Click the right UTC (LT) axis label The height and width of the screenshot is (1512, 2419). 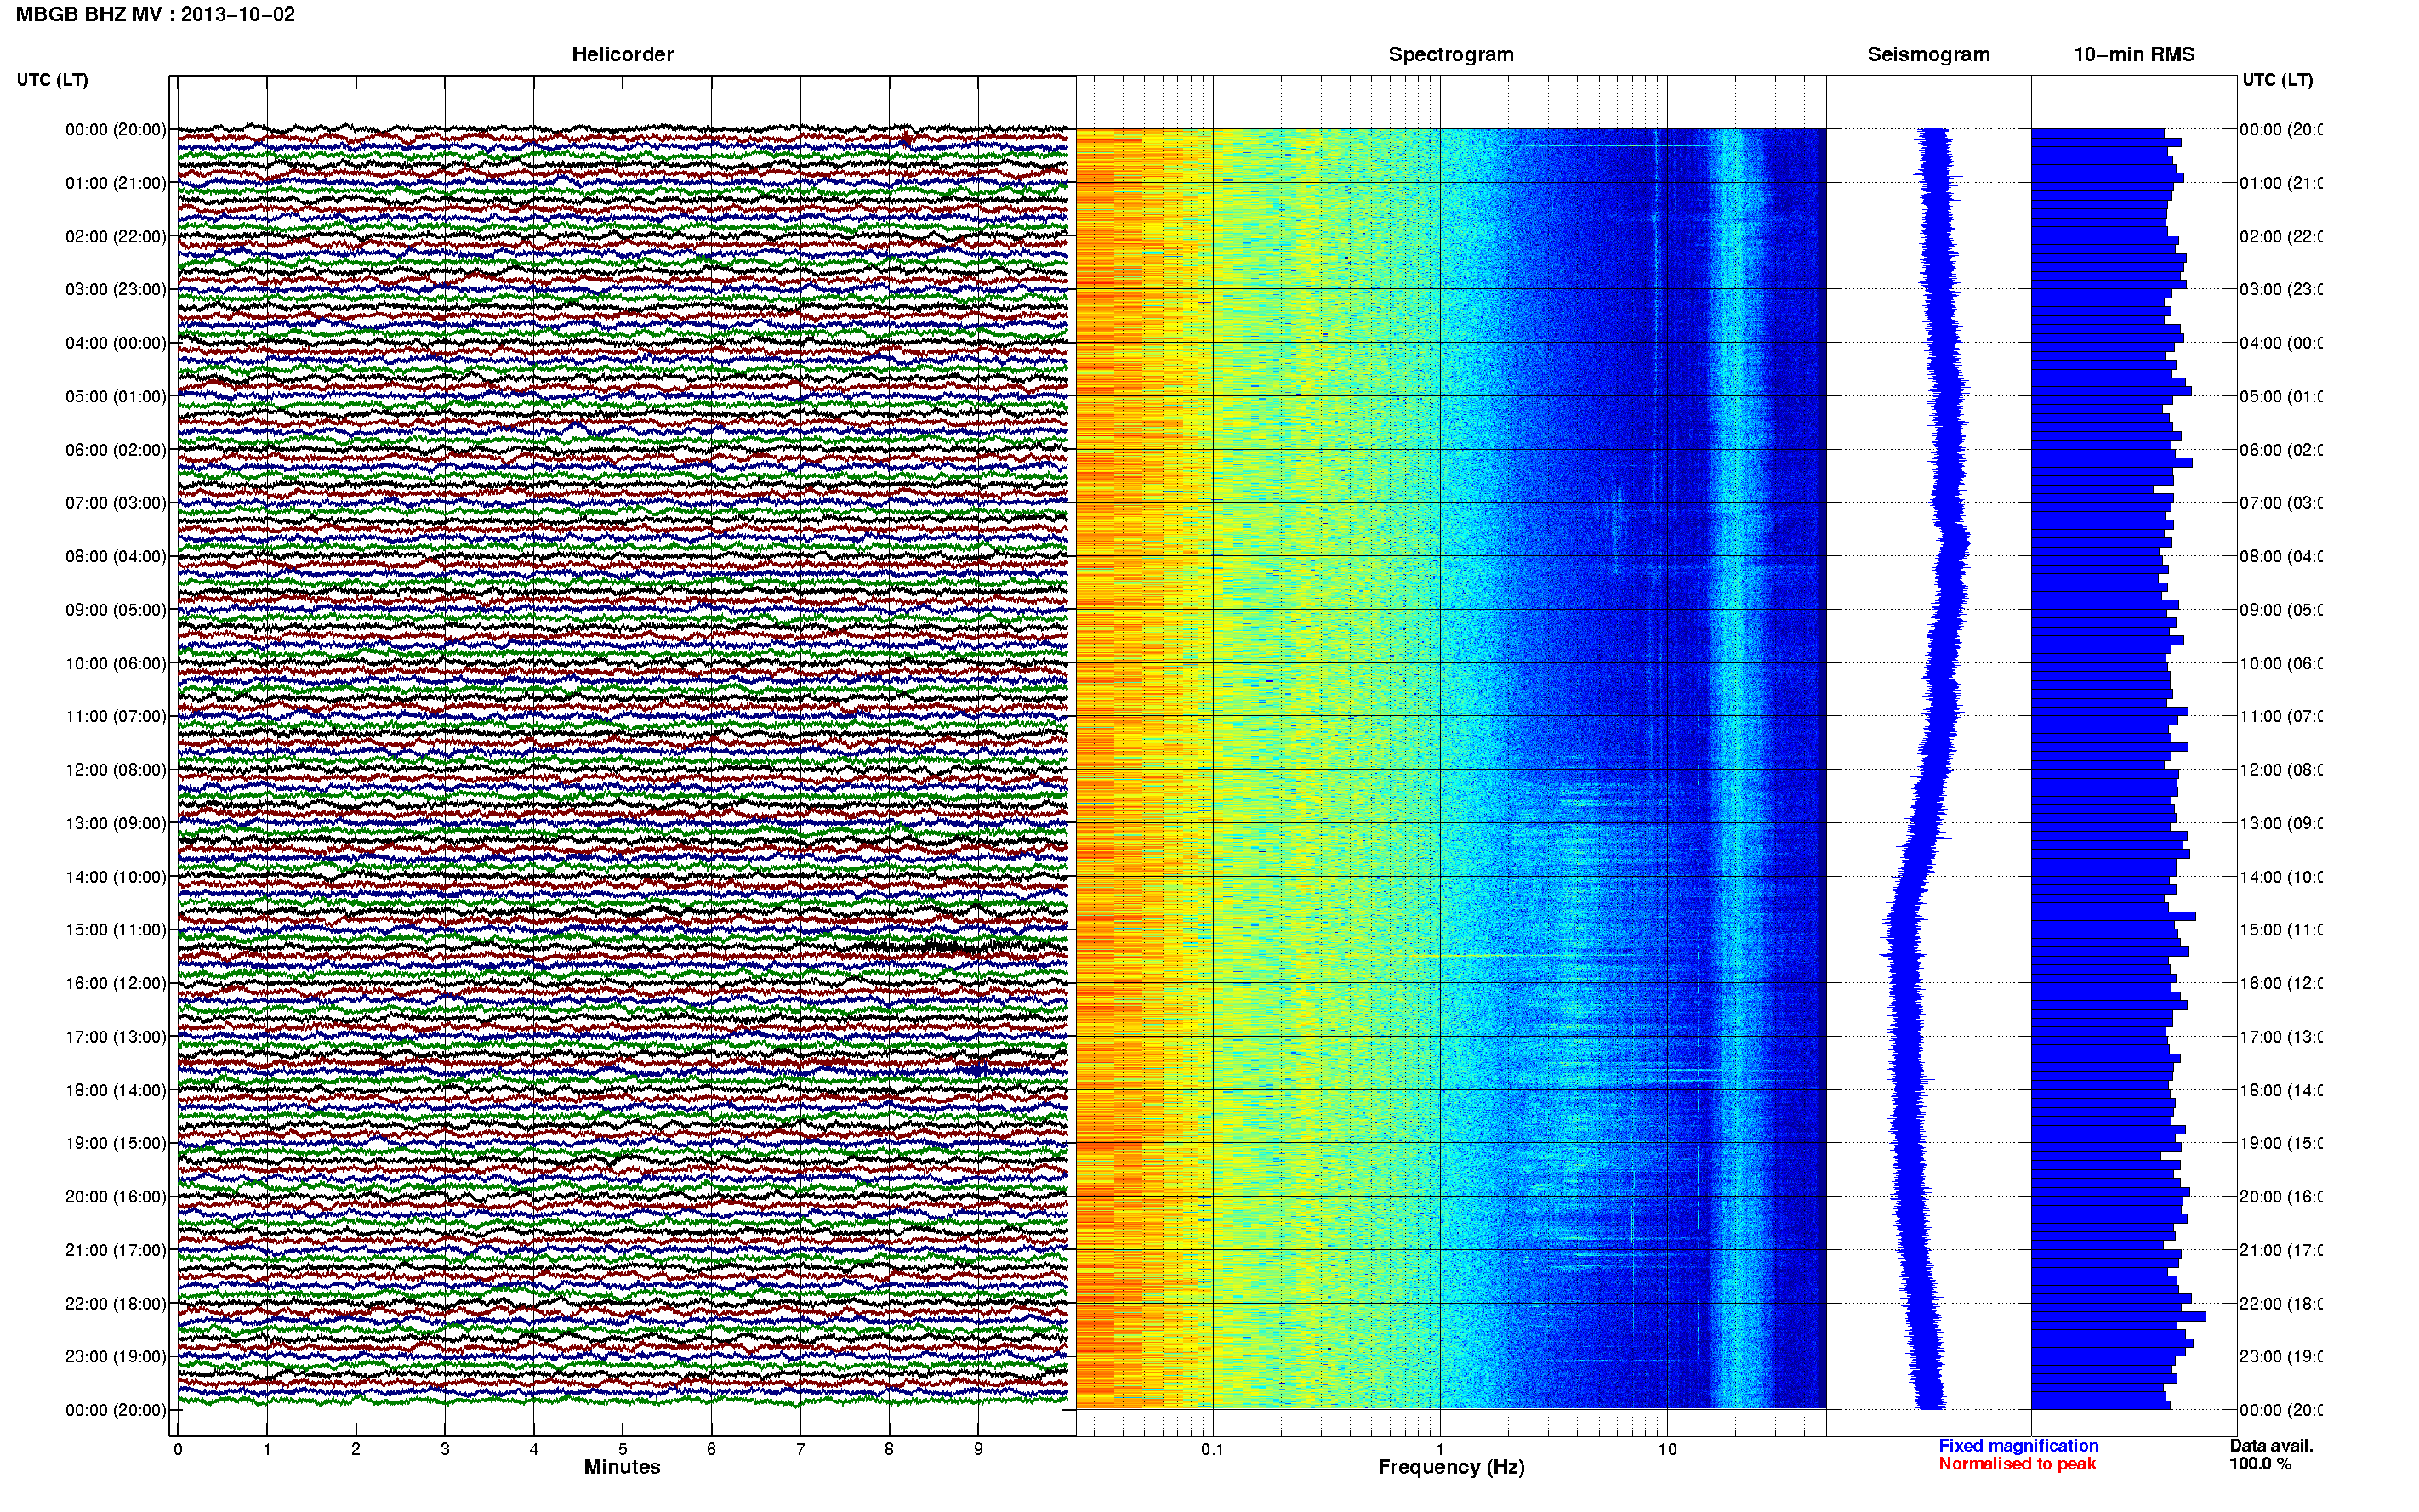tap(2277, 80)
